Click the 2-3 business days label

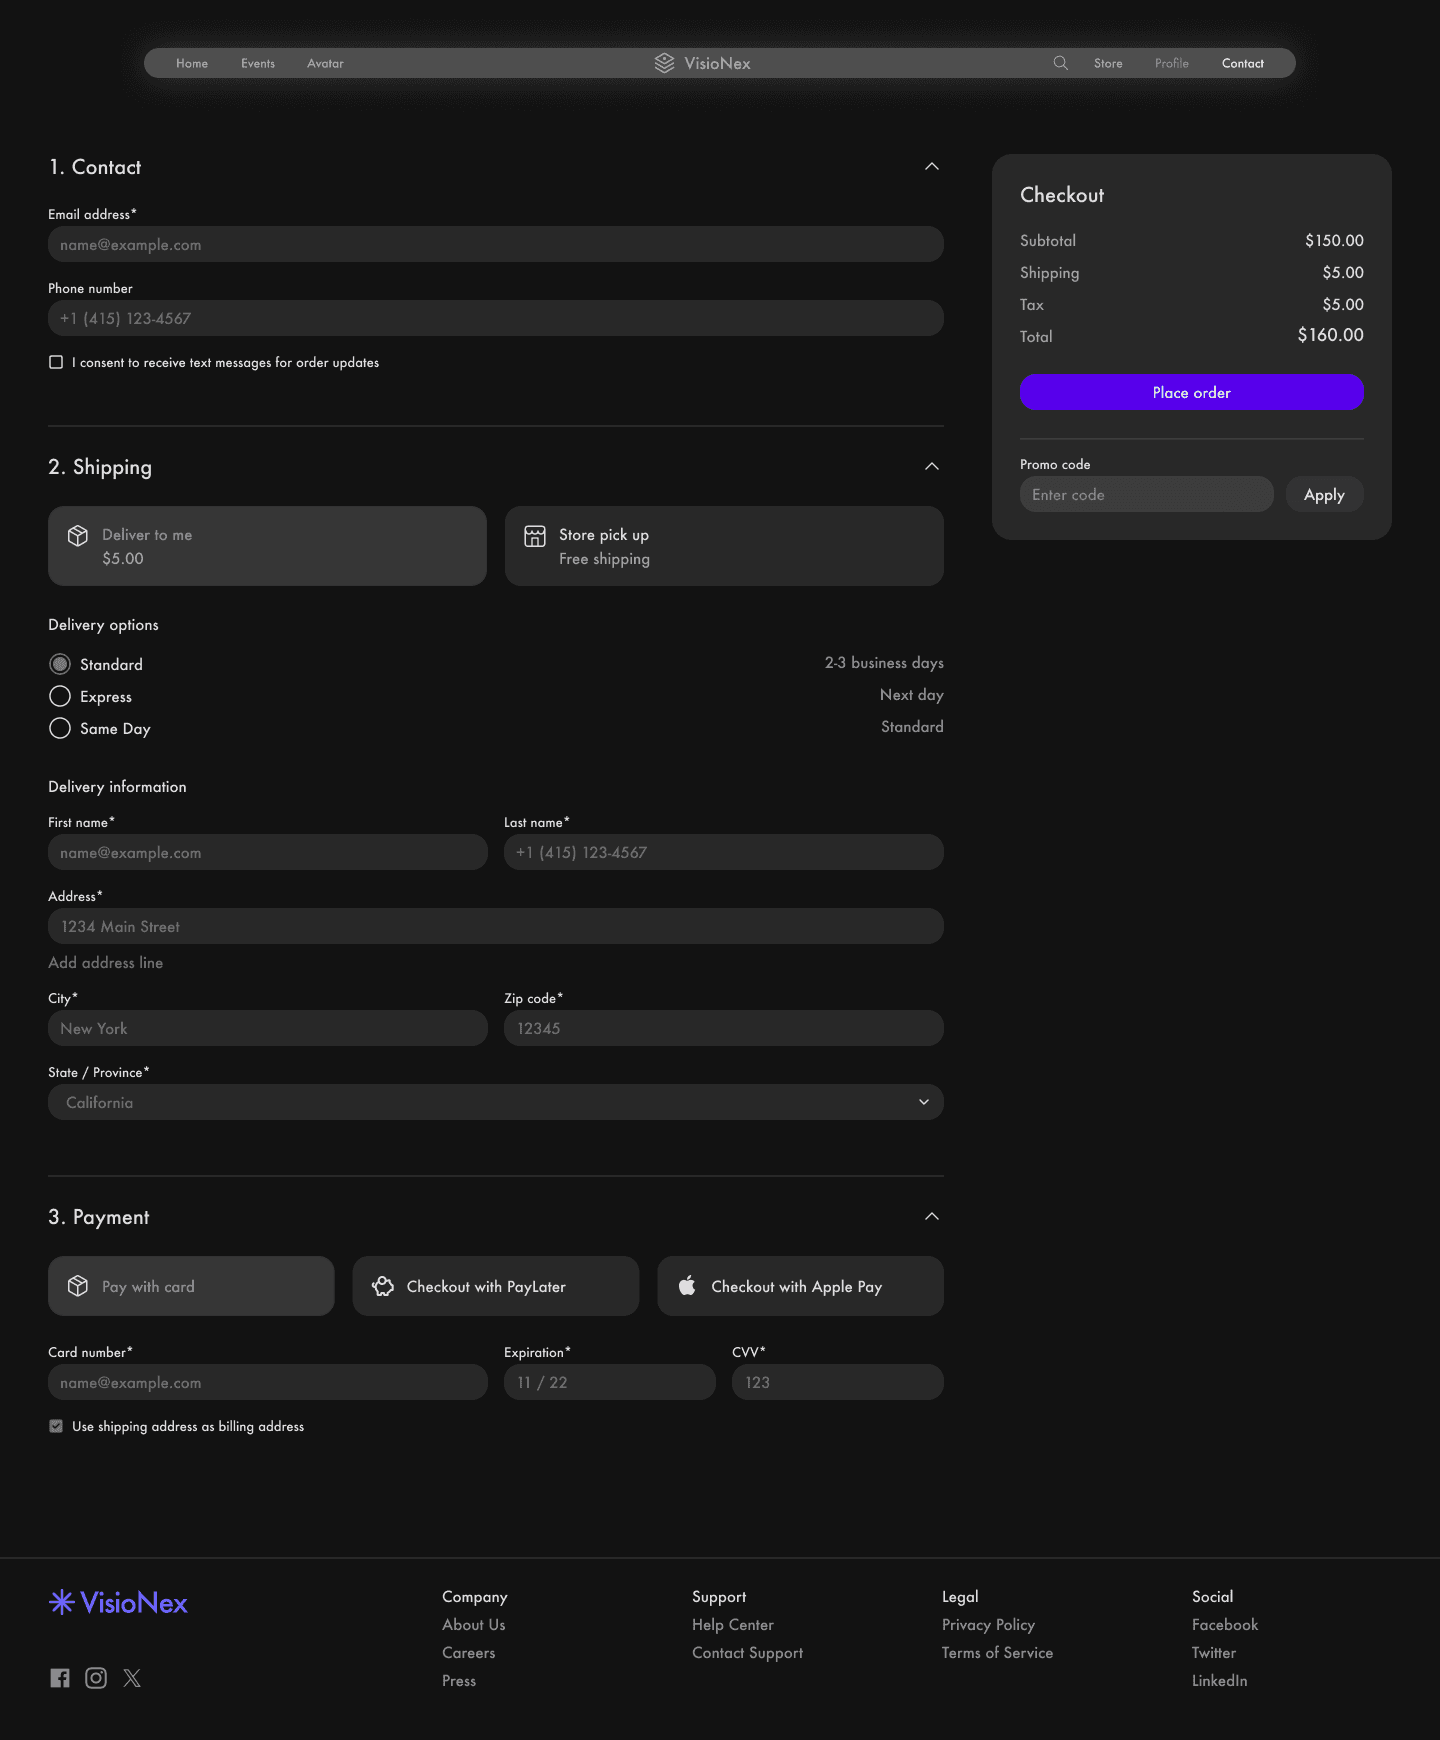pos(884,663)
